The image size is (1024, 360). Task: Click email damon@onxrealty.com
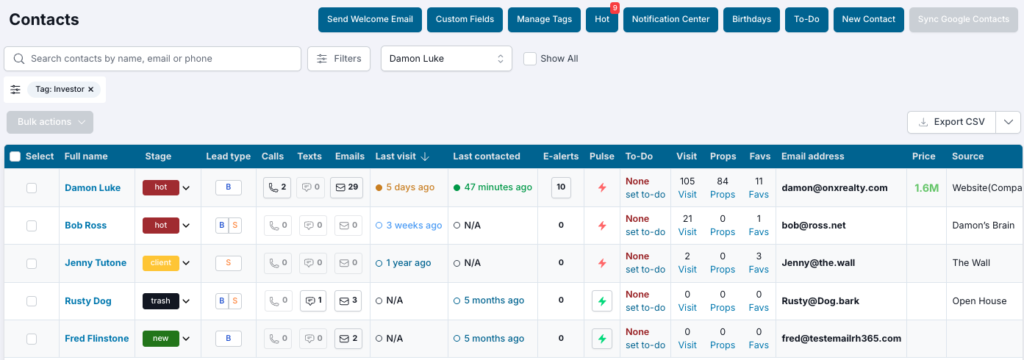point(835,188)
